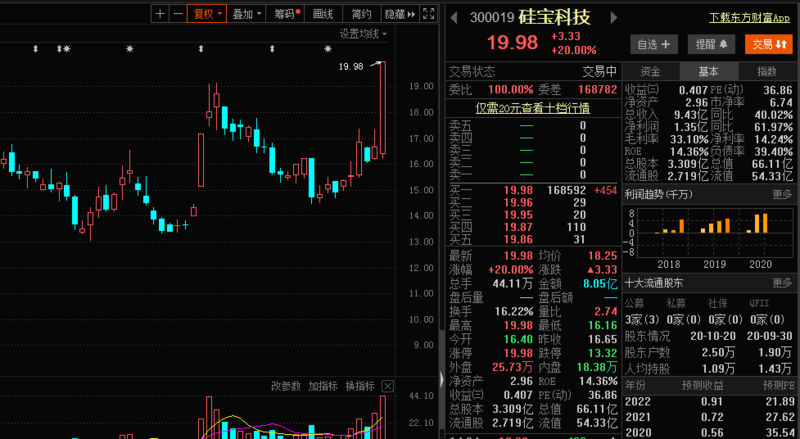Viewport: 800px width, 439px height.
Task: Click the last star event marker above chart
Action: [328, 49]
